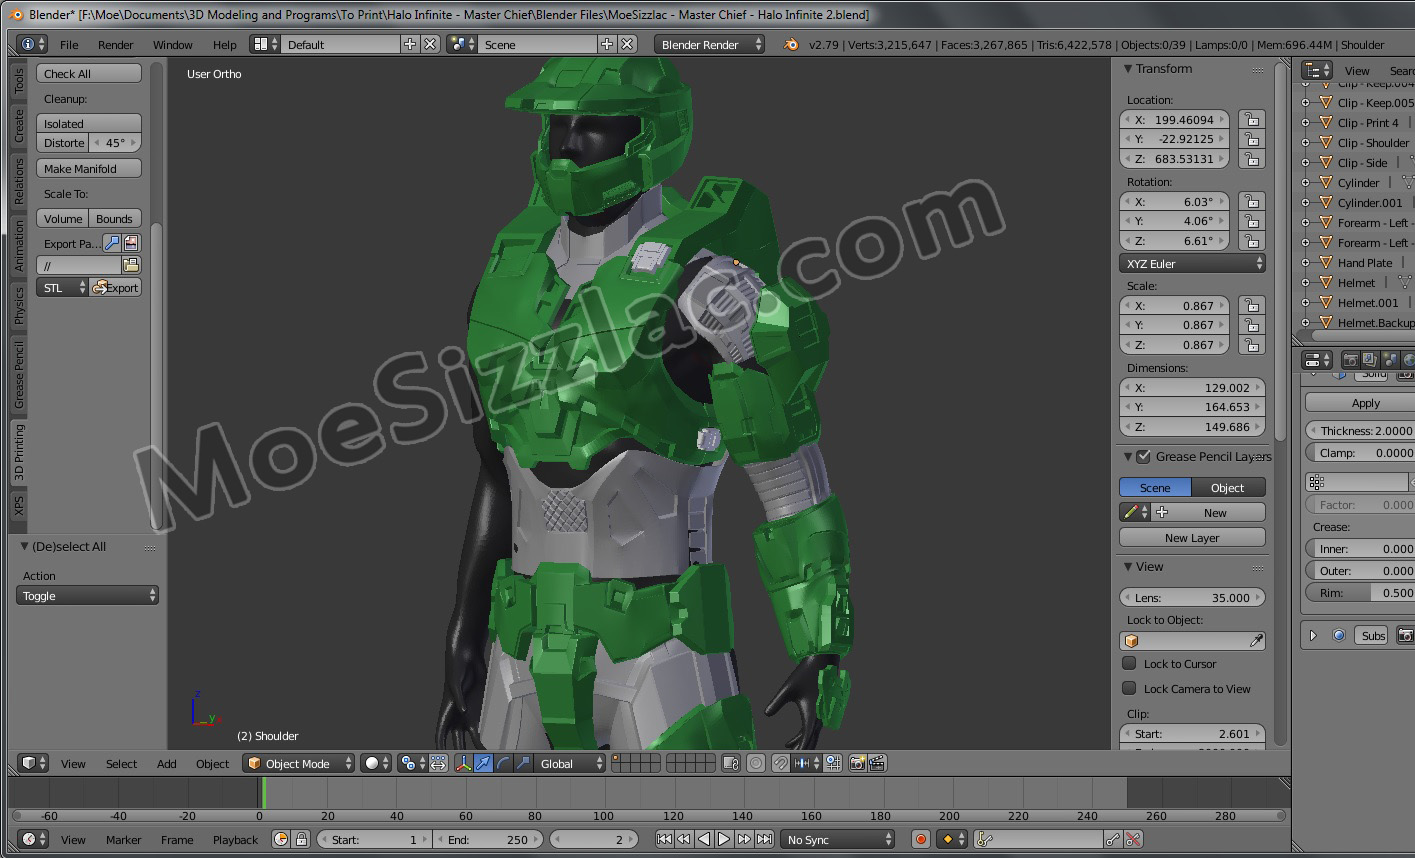Play the animation forward
The height and width of the screenshot is (858, 1415).
click(724, 839)
